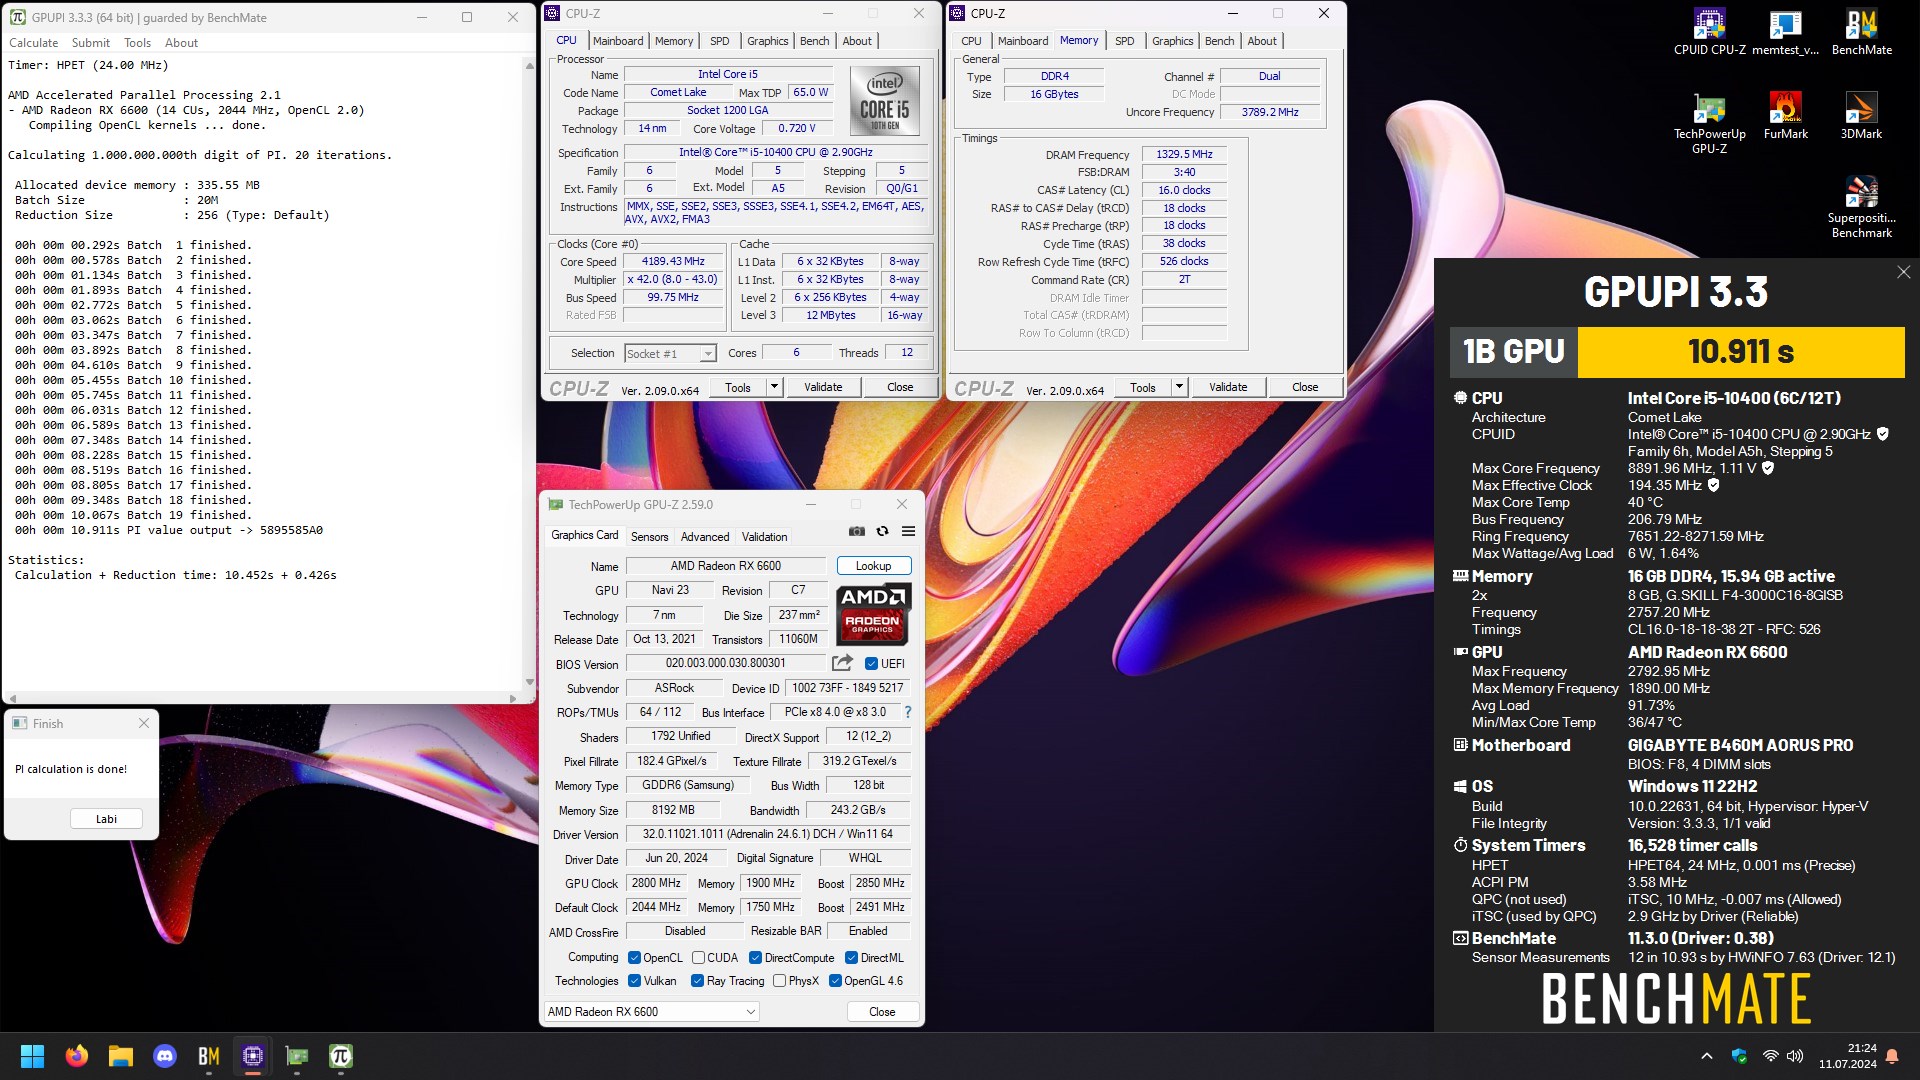Click GPU Name field in GPU-Z

click(x=726, y=566)
